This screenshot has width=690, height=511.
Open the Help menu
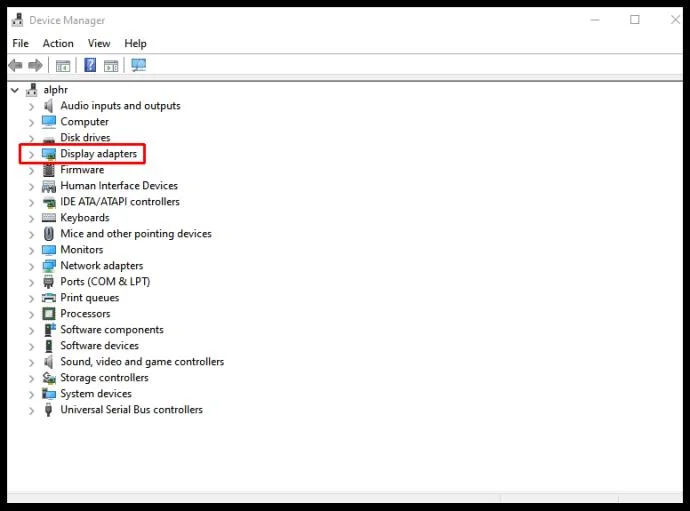tap(136, 43)
